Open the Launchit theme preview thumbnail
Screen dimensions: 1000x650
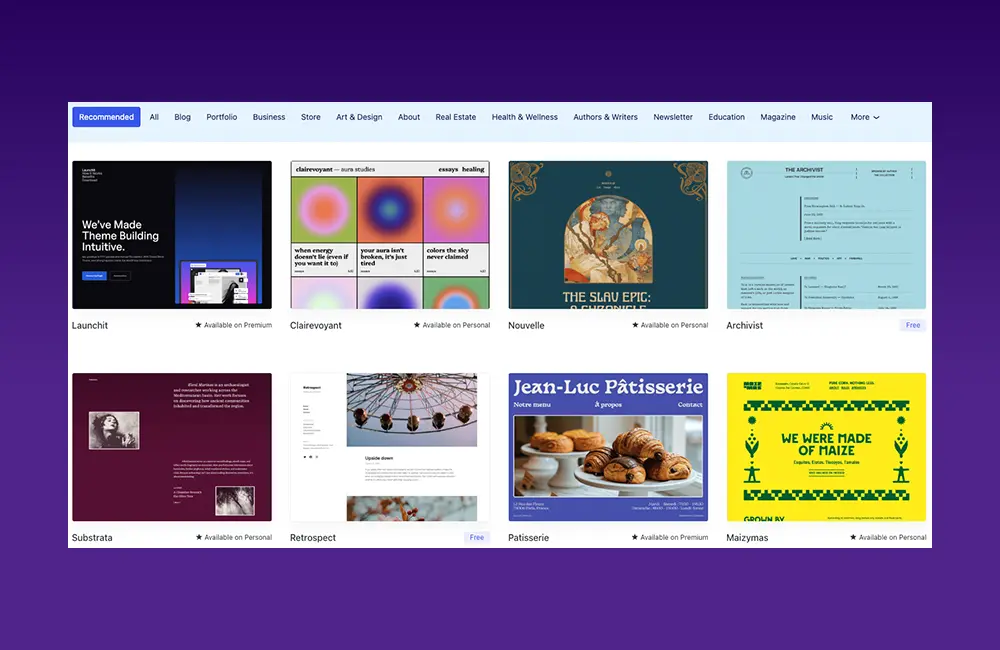pos(172,235)
